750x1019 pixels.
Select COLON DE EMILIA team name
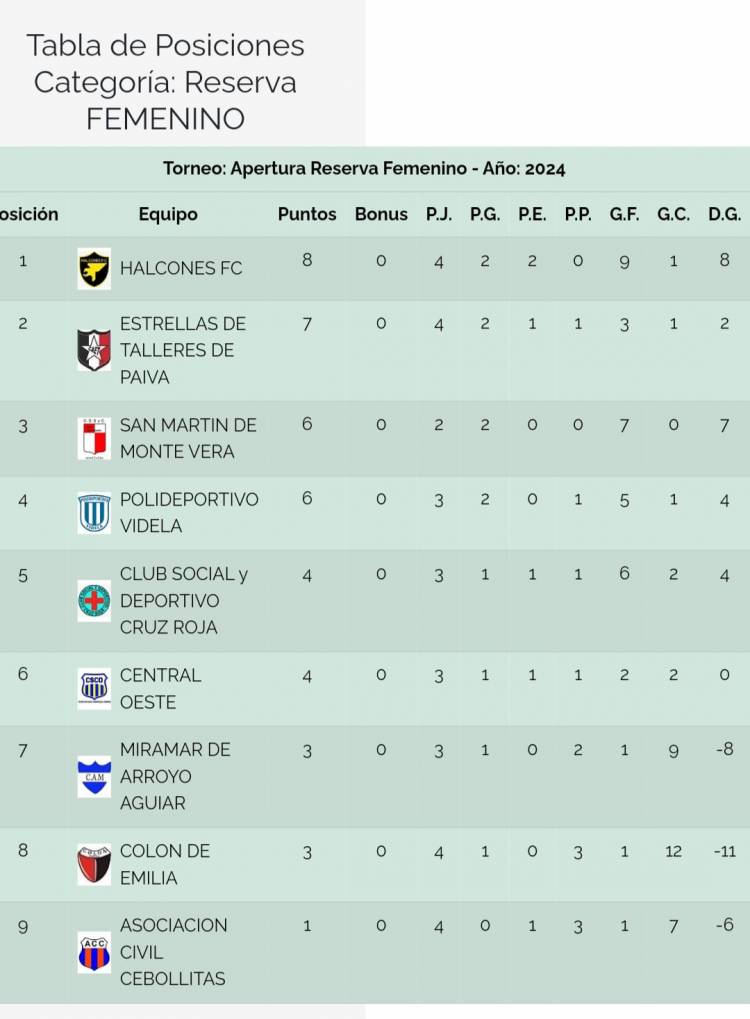pos(165,864)
